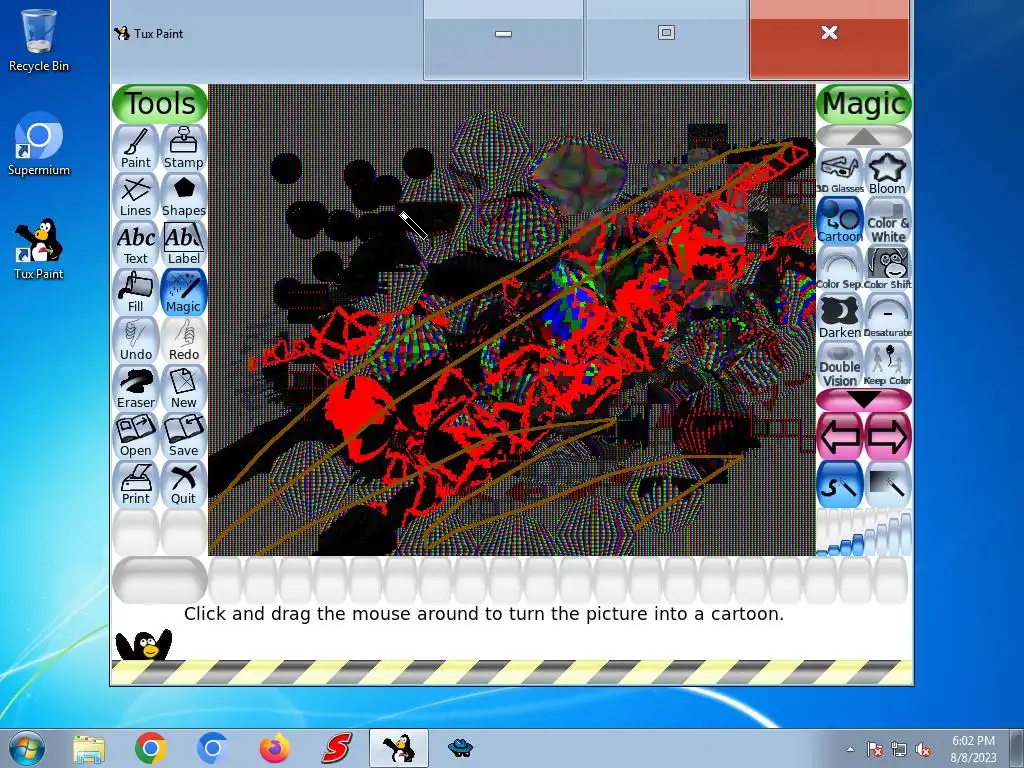Viewport: 1024px width, 768px height.
Task: Go to next magic group arrow
Action: (x=888, y=436)
